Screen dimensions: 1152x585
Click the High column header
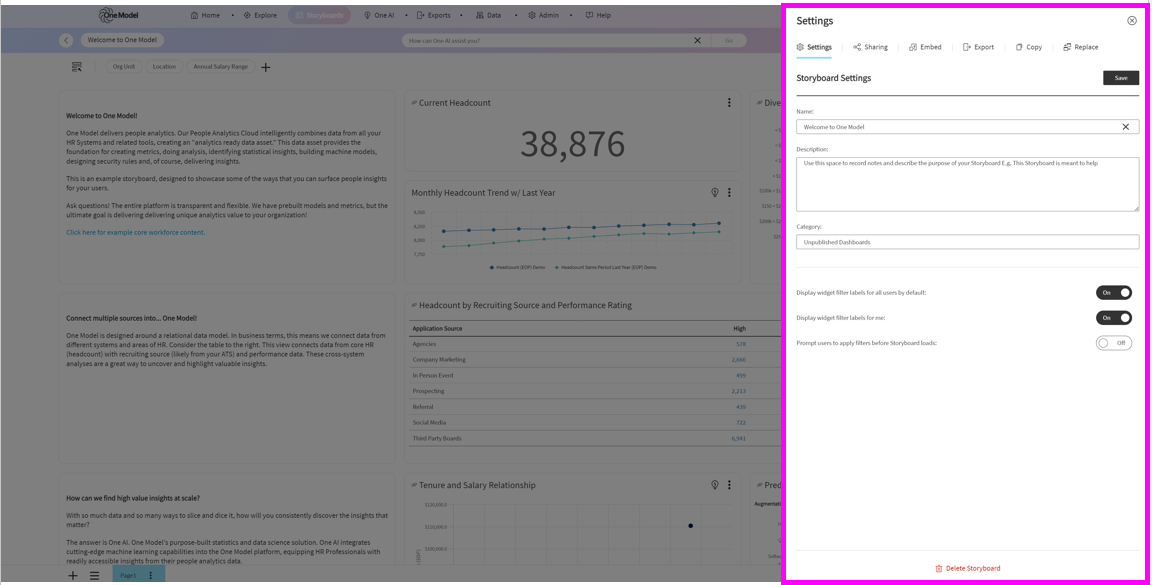[739, 329]
